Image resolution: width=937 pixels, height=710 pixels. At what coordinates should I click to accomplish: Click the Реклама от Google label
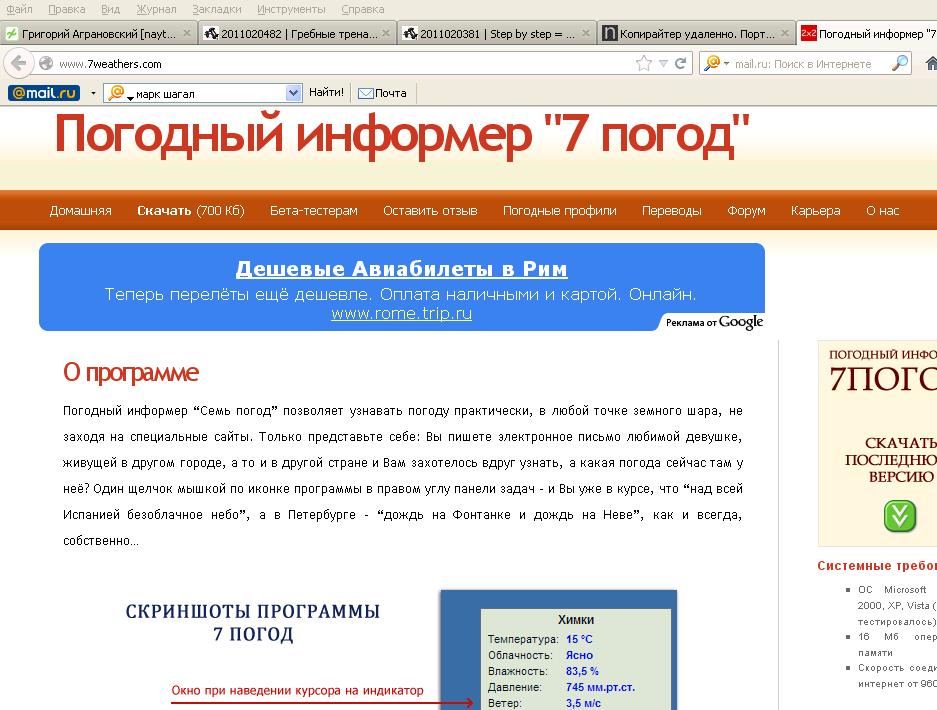tap(714, 322)
